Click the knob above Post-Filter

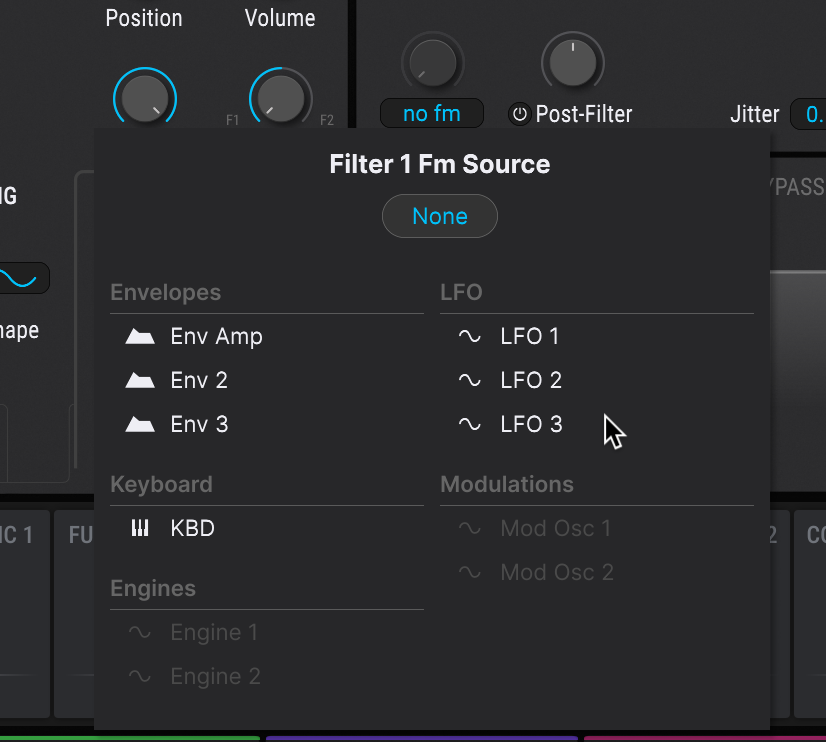pos(573,61)
